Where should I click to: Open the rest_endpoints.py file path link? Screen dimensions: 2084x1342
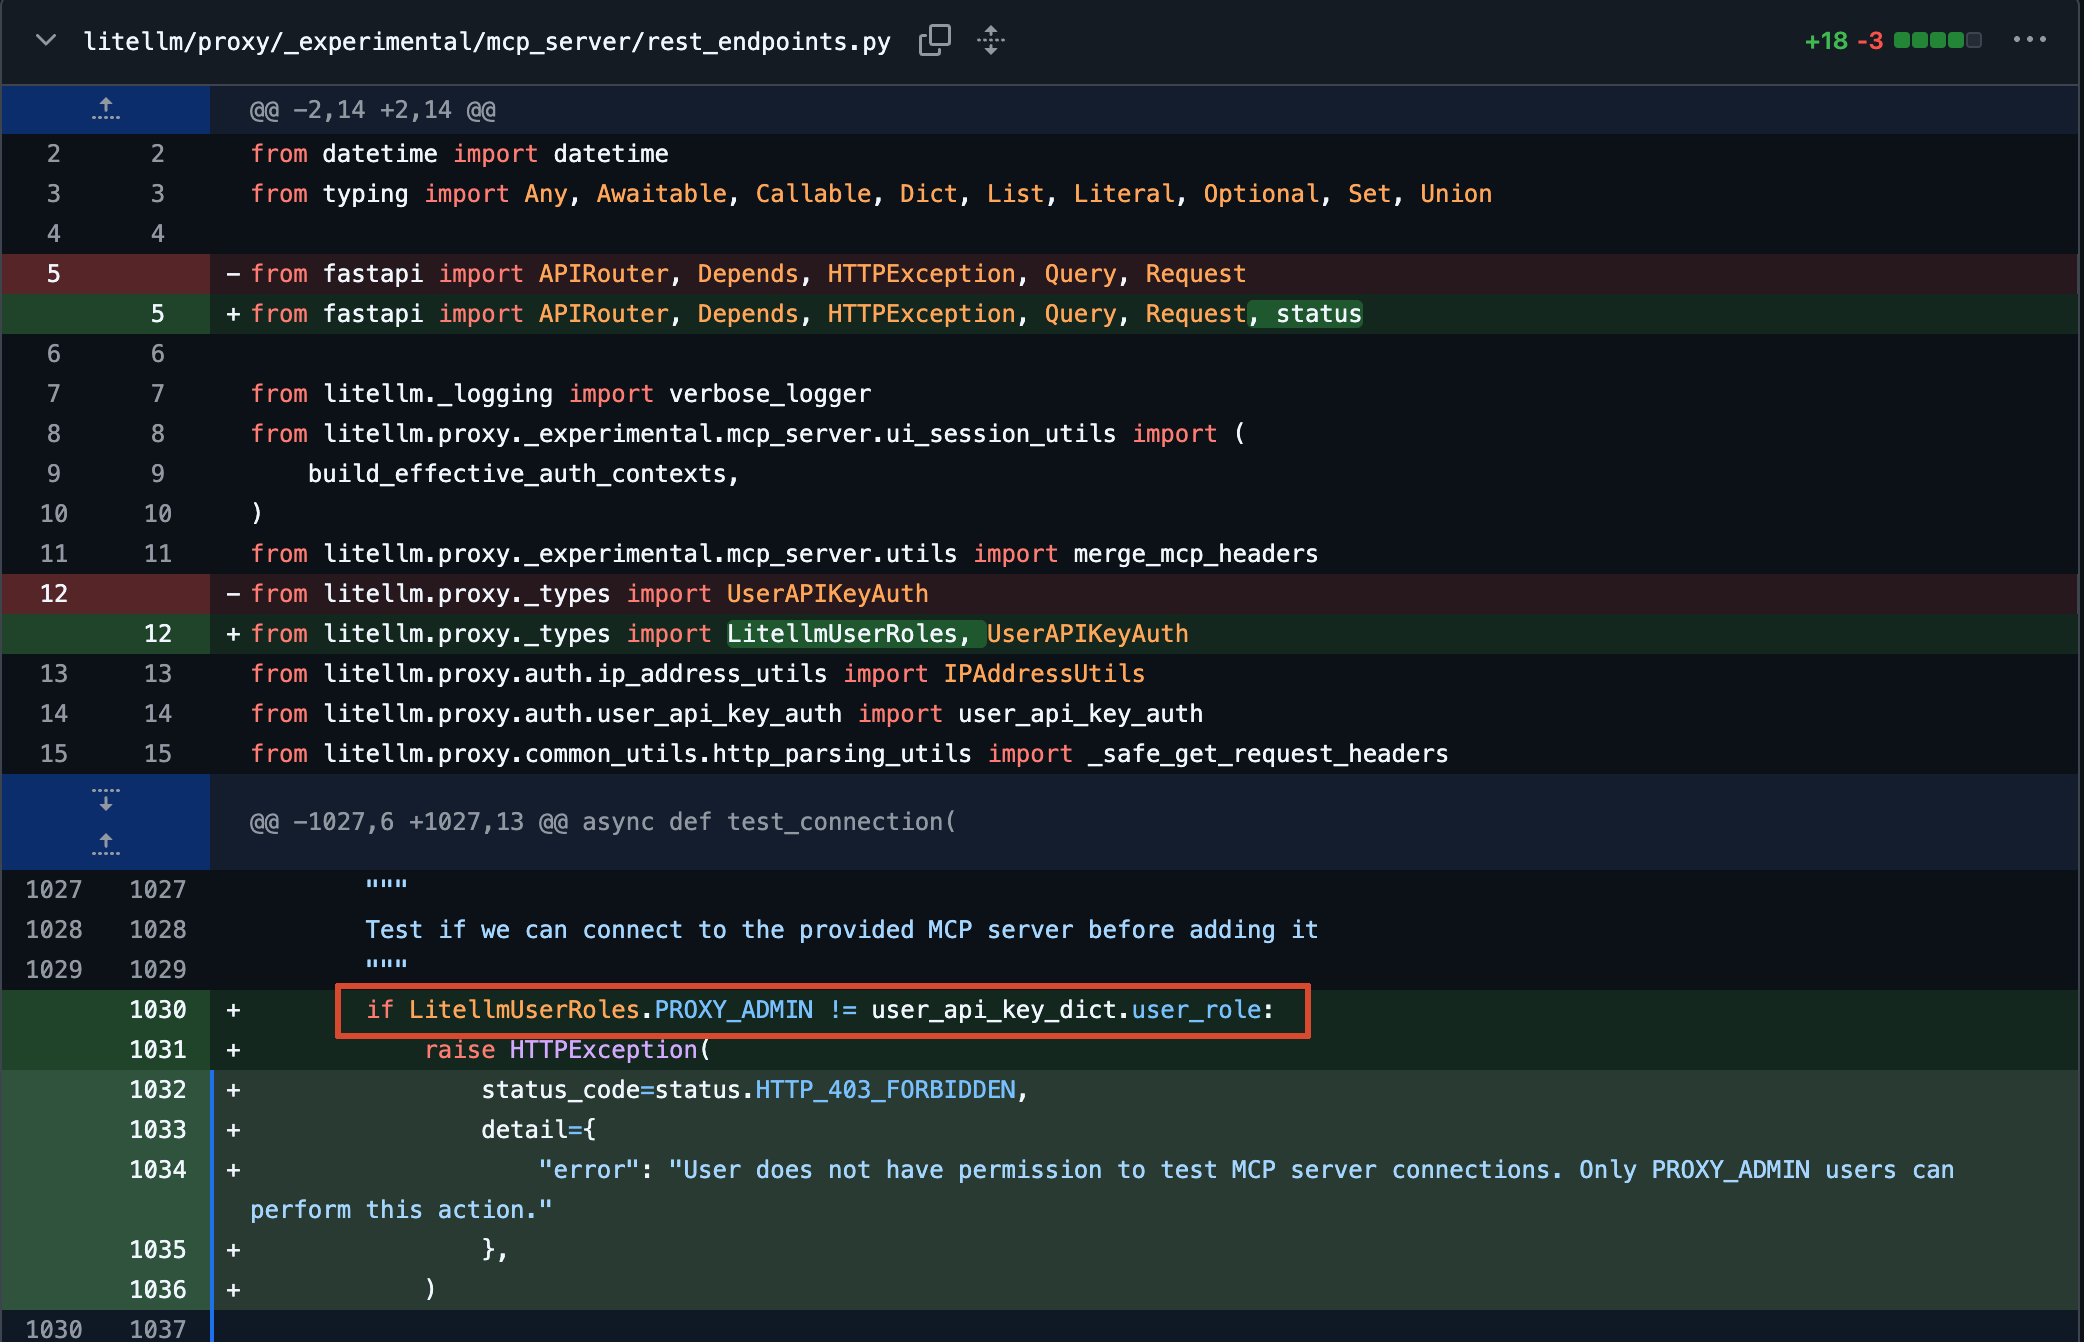487,41
